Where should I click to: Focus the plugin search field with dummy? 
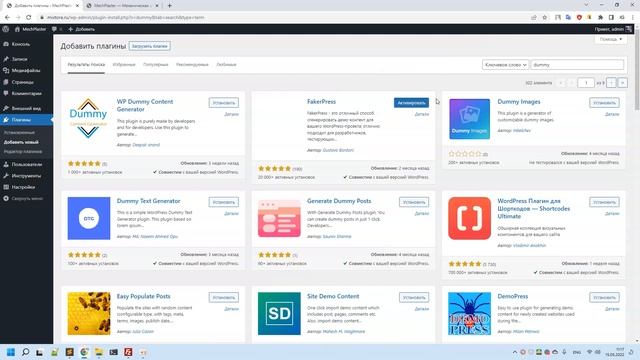[577, 65]
